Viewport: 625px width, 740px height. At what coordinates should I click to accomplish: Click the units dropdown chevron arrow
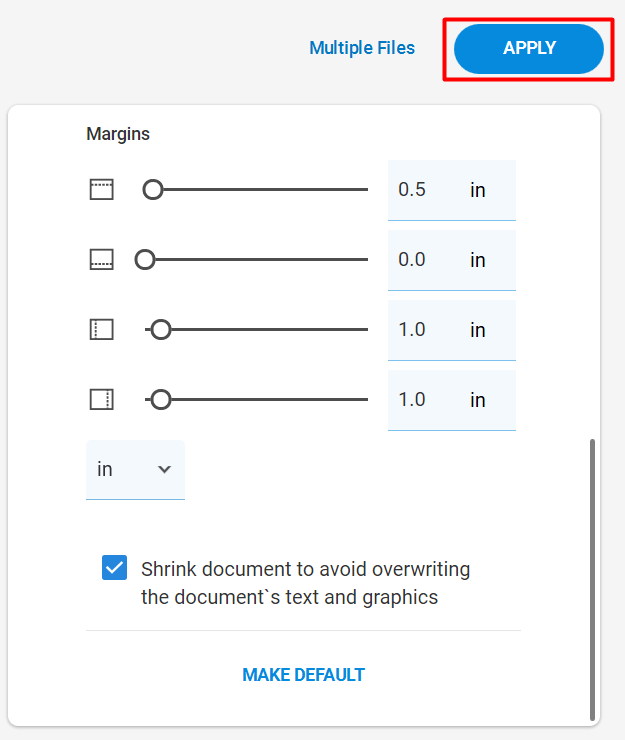164,470
